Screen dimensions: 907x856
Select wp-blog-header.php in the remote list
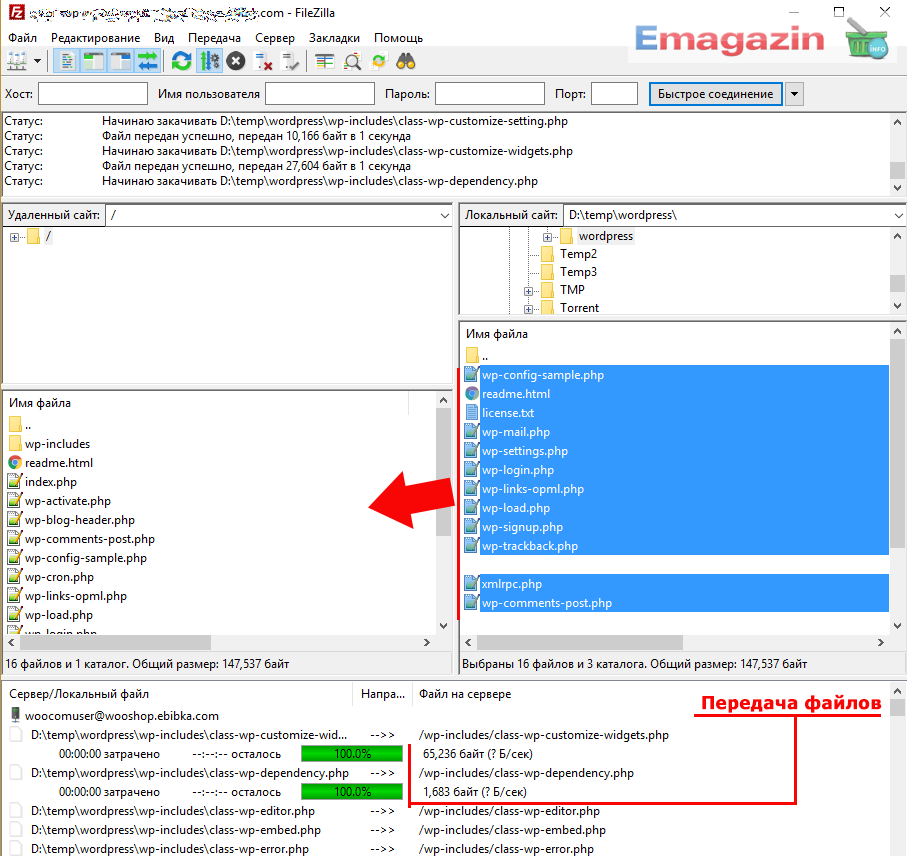pyautogui.click(x=79, y=520)
